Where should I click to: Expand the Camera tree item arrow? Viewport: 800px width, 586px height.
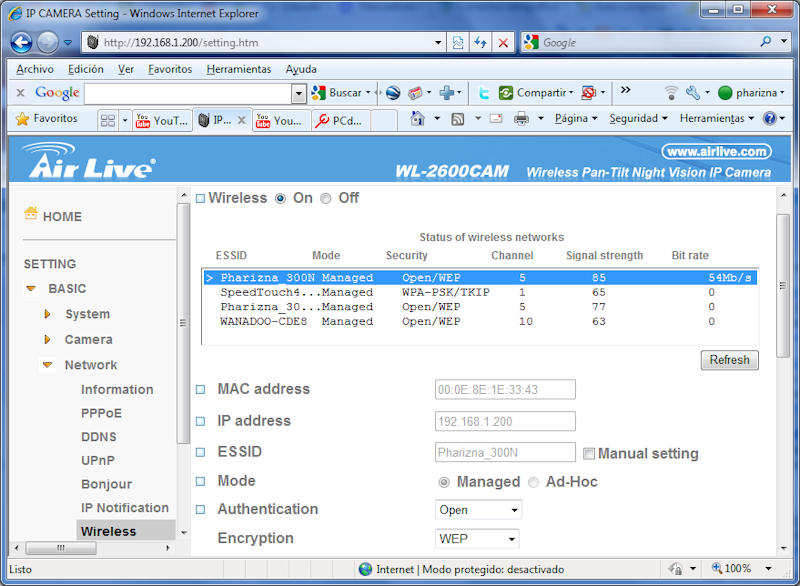(47, 340)
